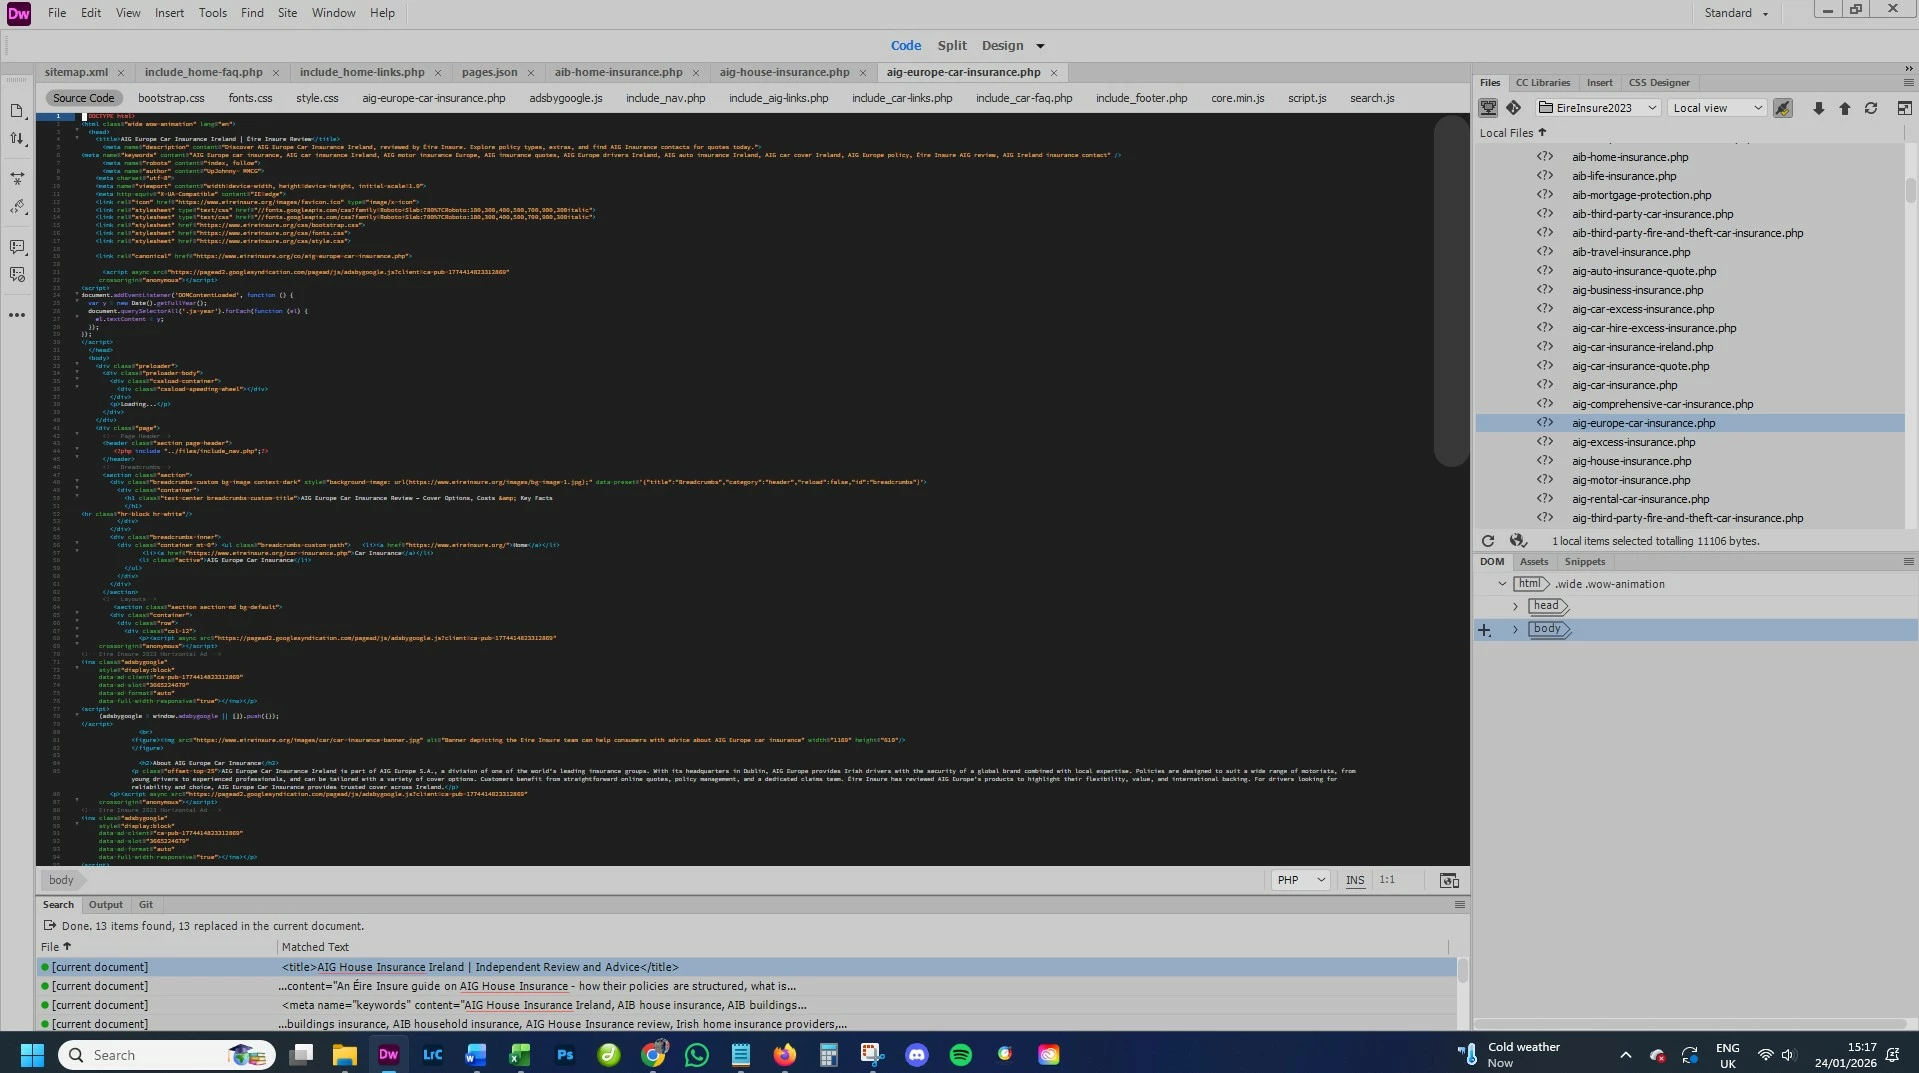Select the title match search result row
This screenshot has width=1919, height=1073.
click(747, 967)
